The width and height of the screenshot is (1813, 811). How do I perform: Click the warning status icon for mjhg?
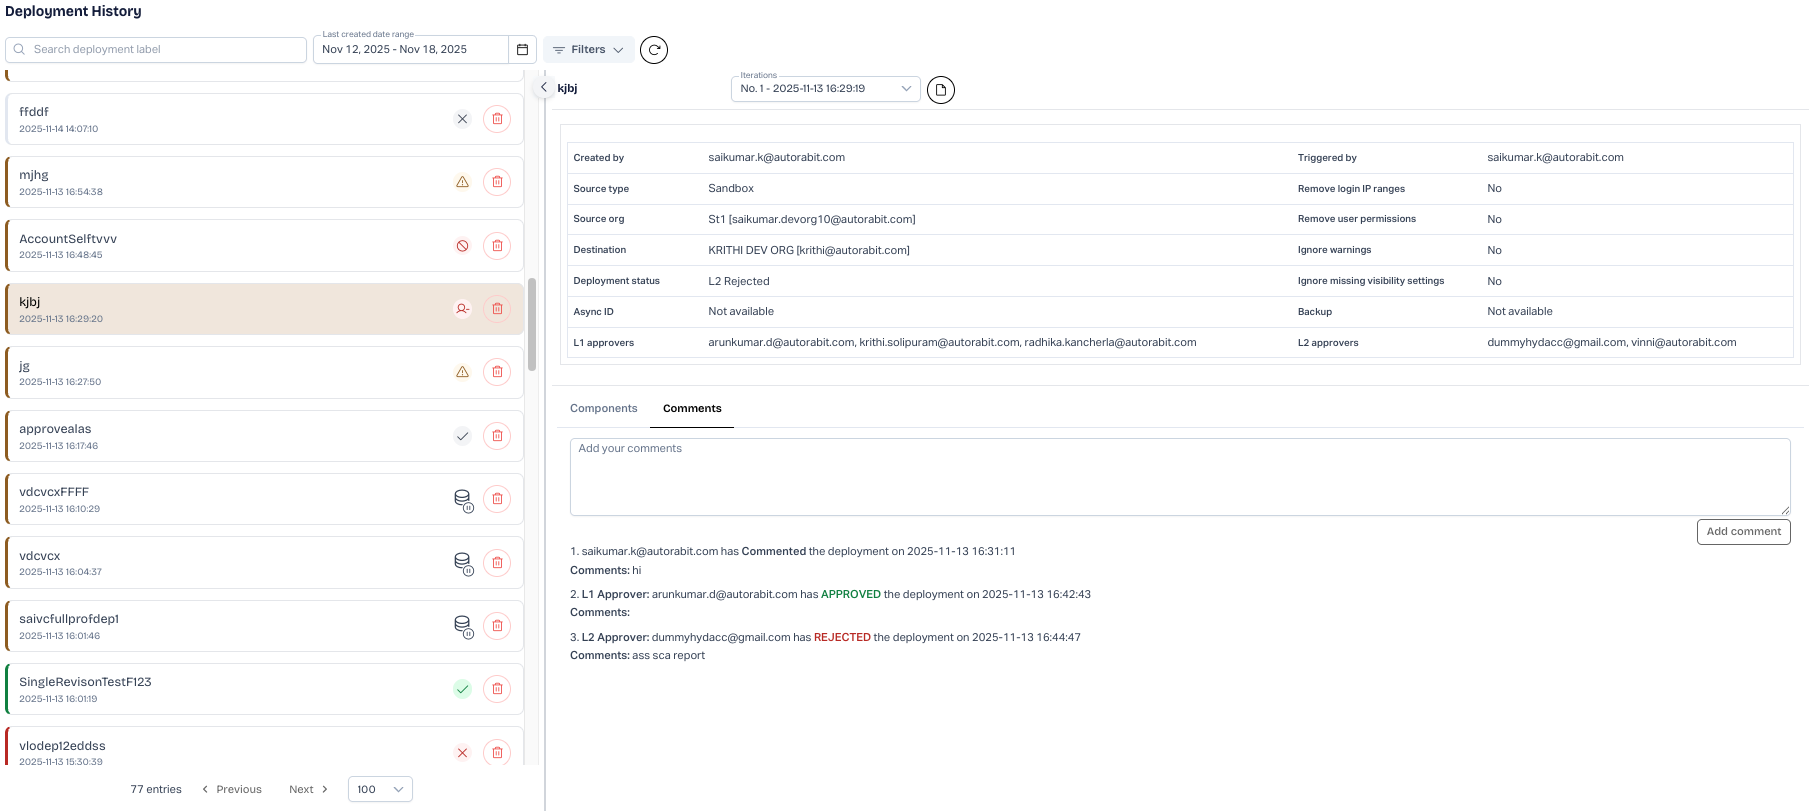[x=462, y=182]
